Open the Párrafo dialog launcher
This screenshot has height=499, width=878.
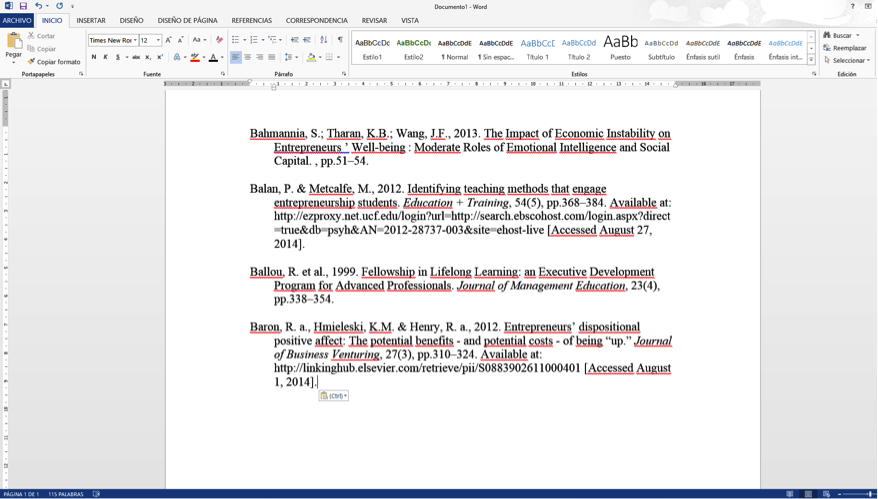pos(344,74)
